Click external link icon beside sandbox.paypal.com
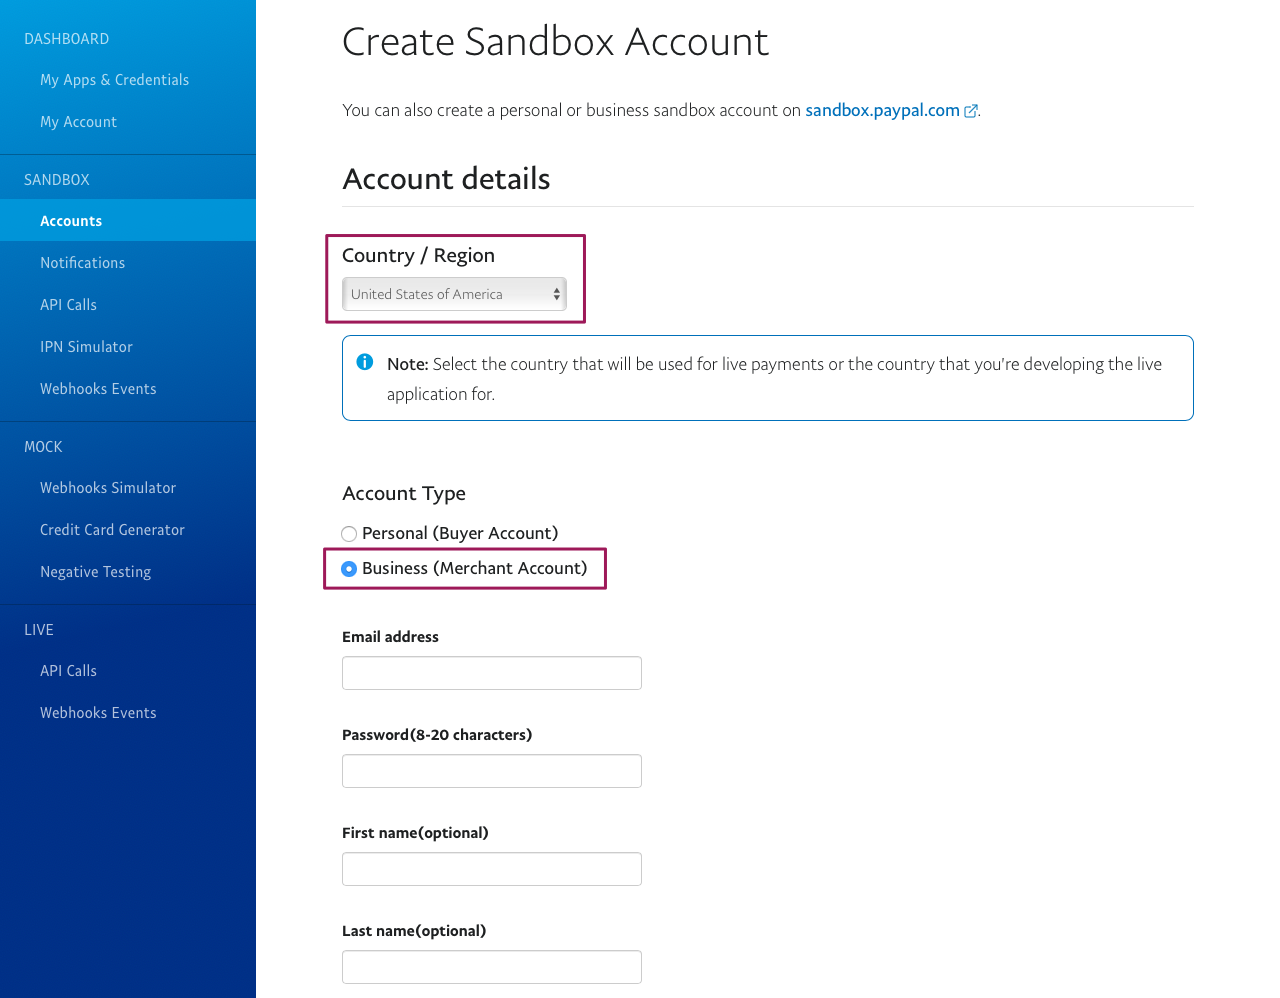The width and height of the screenshot is (1280, 998). click(971, 111)
